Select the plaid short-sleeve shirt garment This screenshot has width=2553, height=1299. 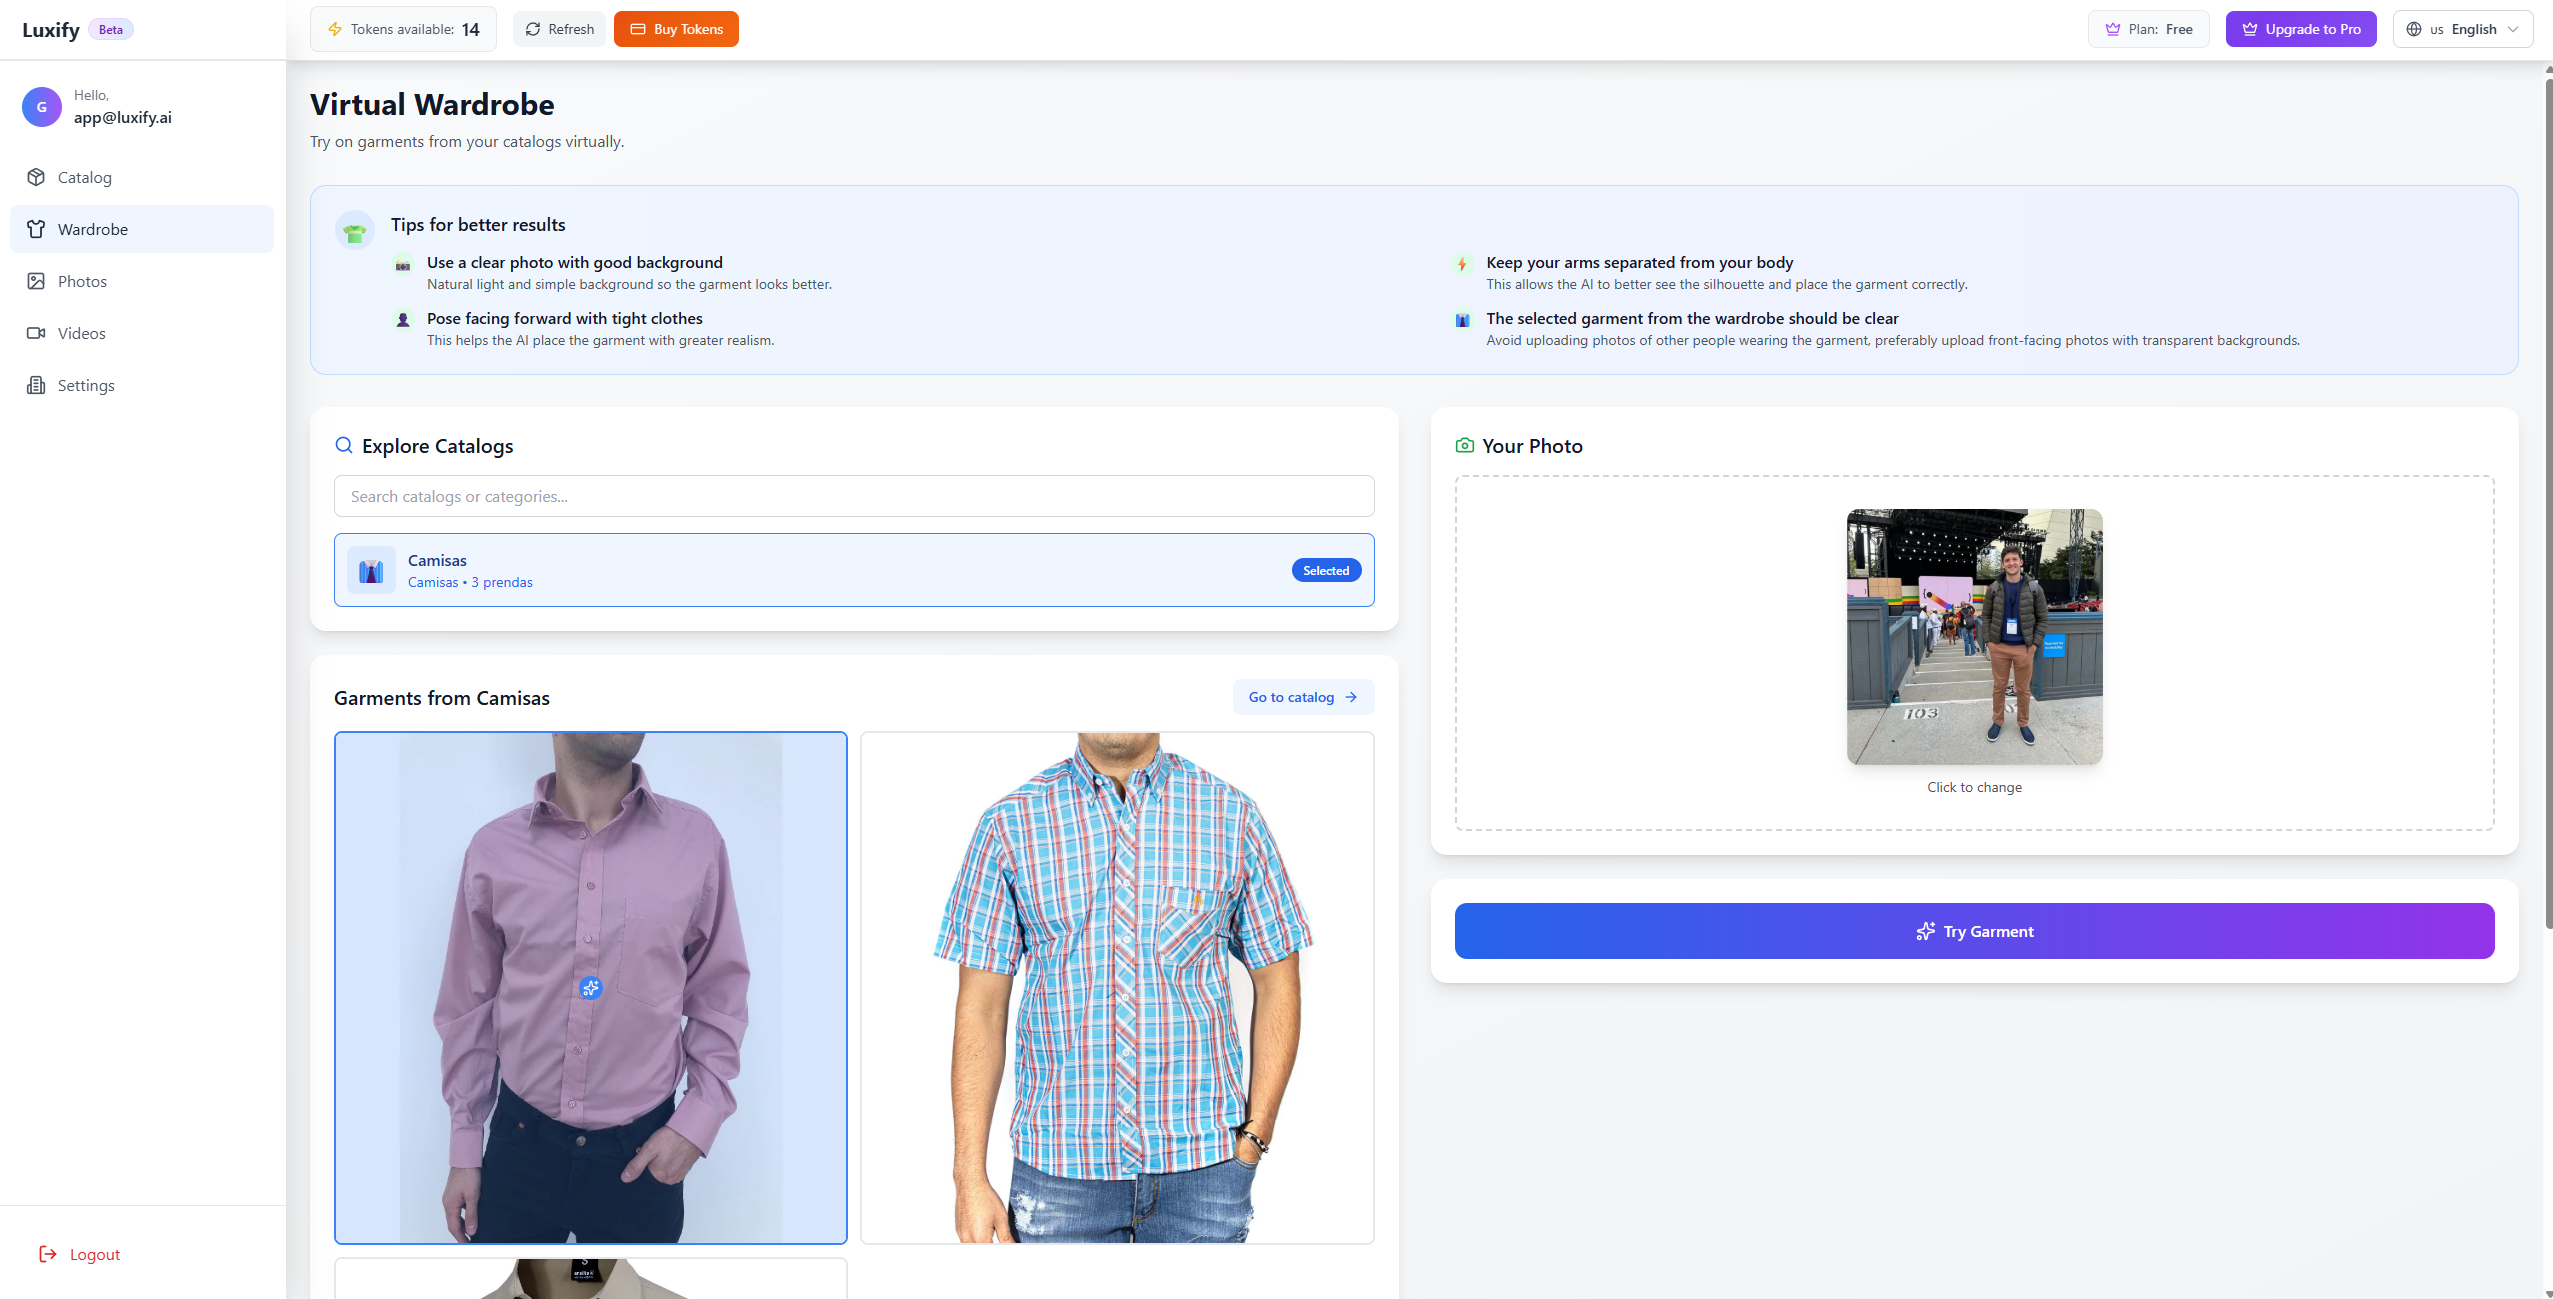click(x=1117, y=988)
